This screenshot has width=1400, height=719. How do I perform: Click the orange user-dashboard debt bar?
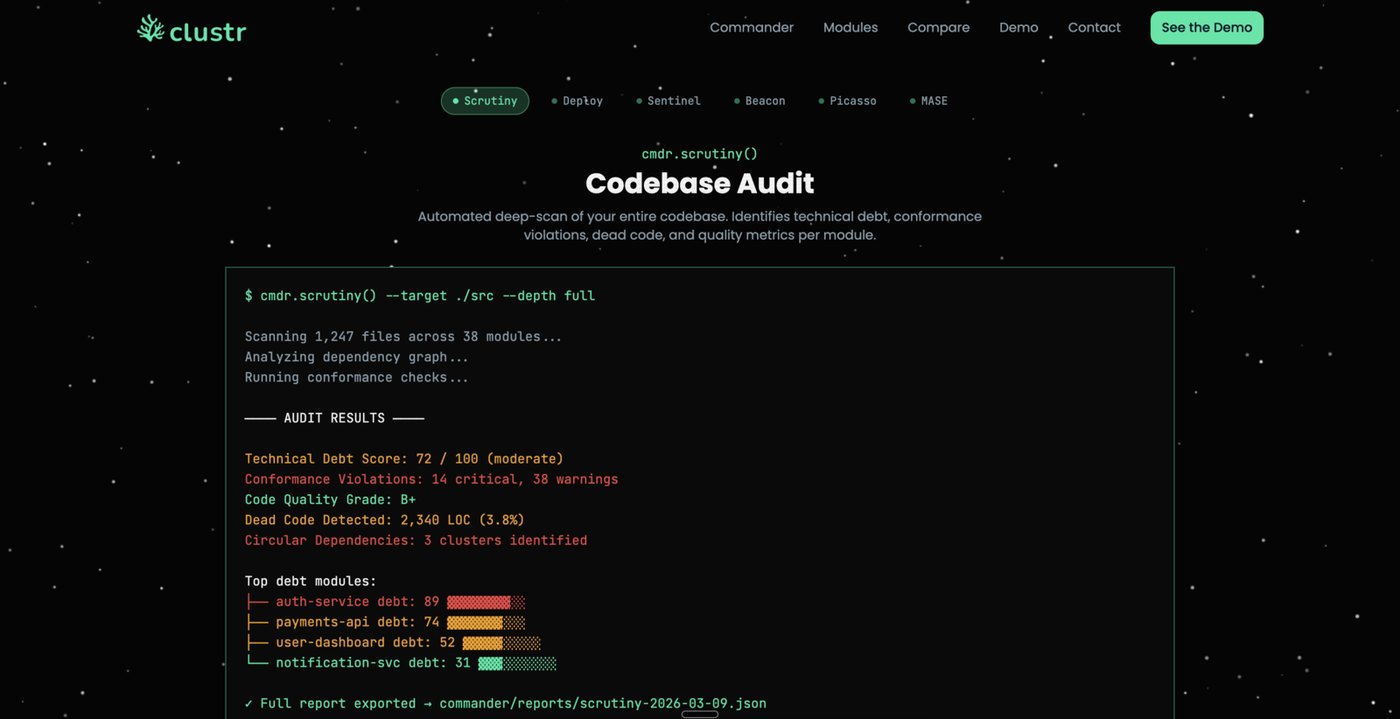(502, 643)
